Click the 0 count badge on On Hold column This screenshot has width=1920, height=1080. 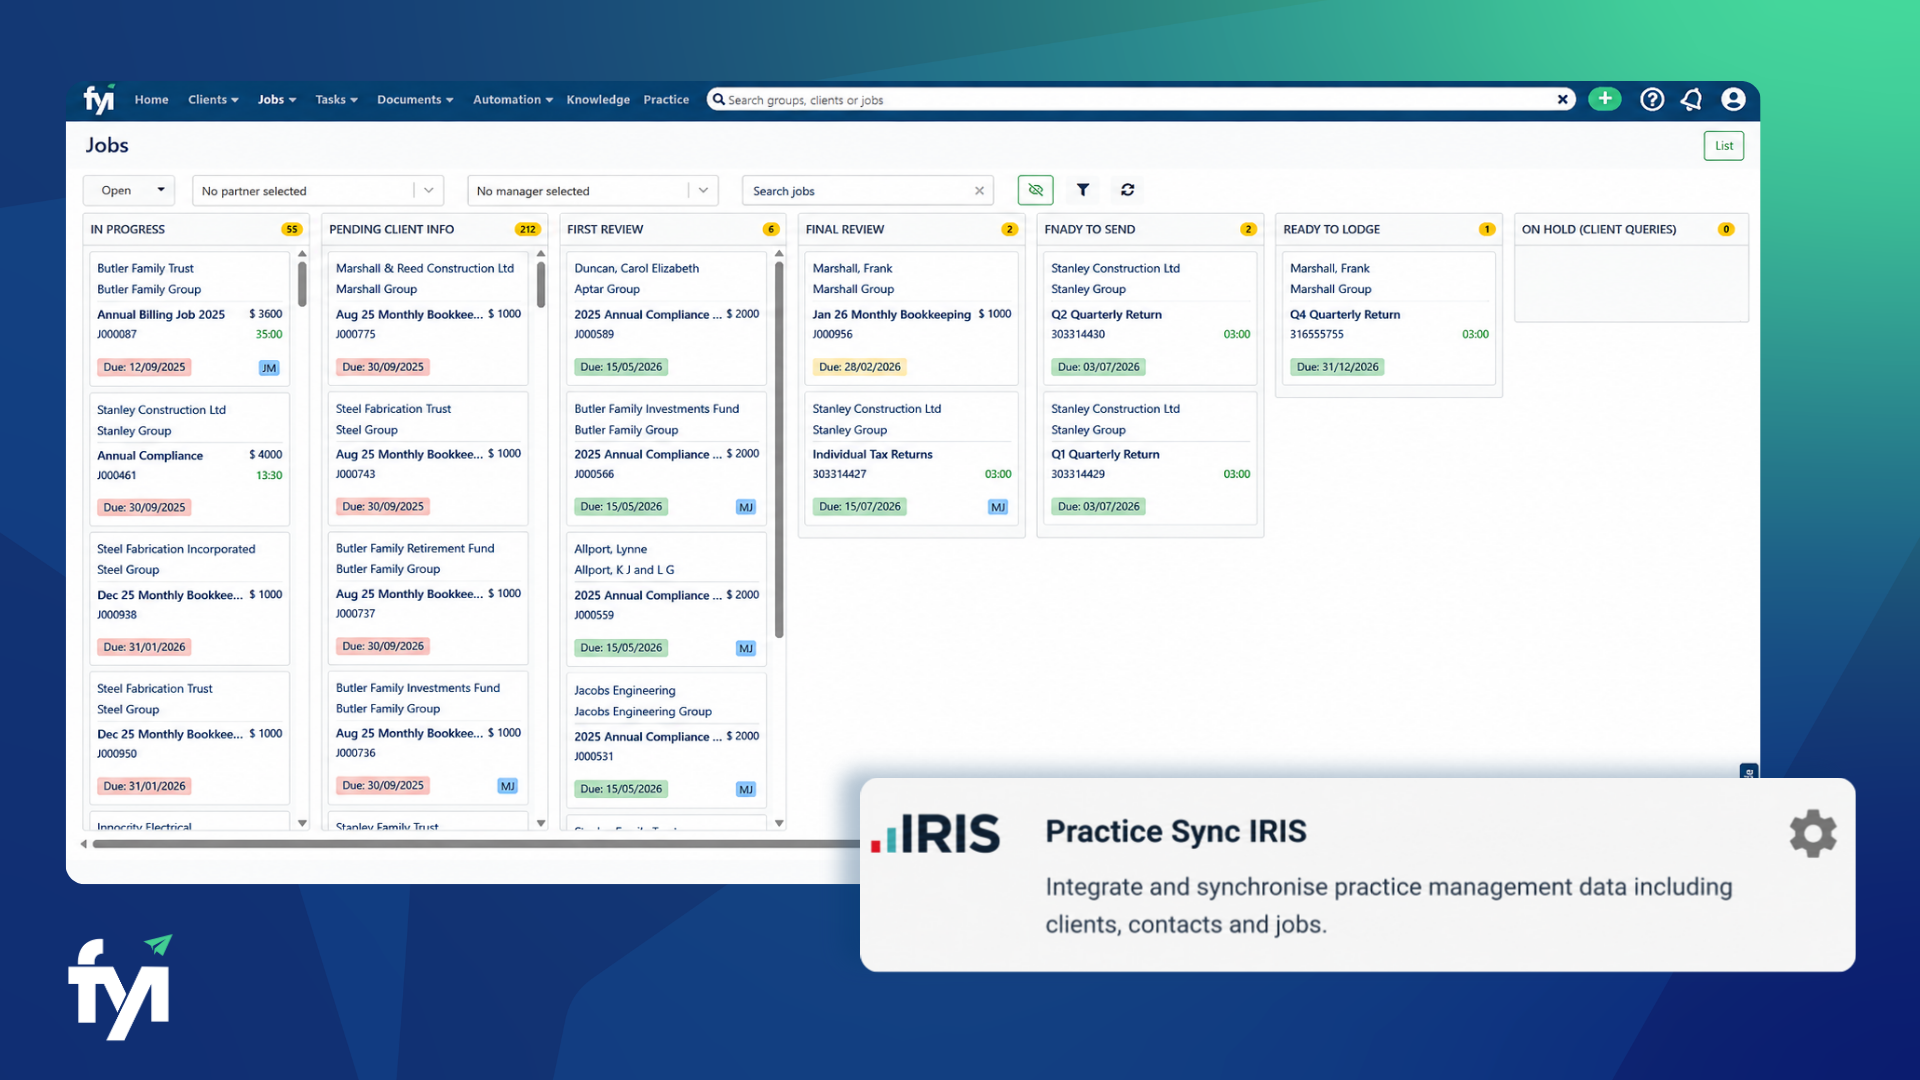point(1726,229)
